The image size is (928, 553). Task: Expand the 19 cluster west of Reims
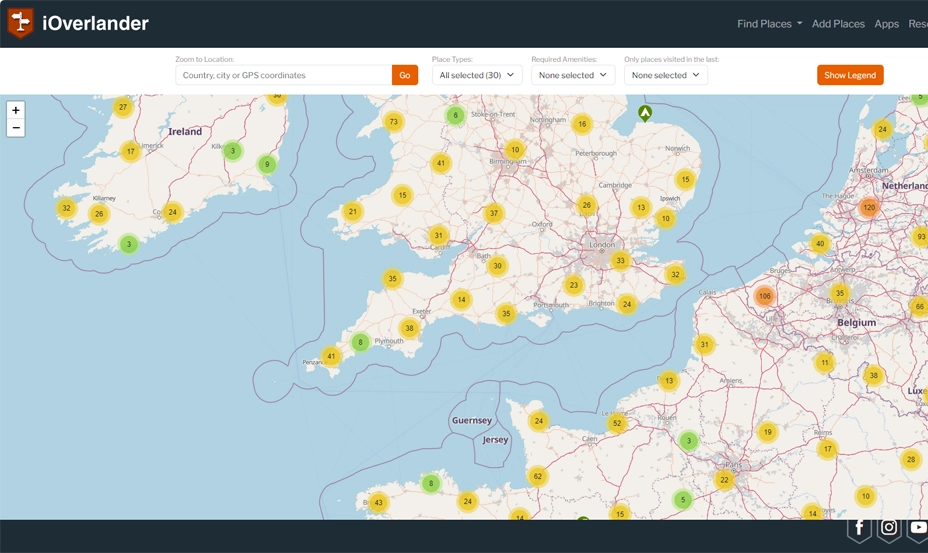[768, 432]
